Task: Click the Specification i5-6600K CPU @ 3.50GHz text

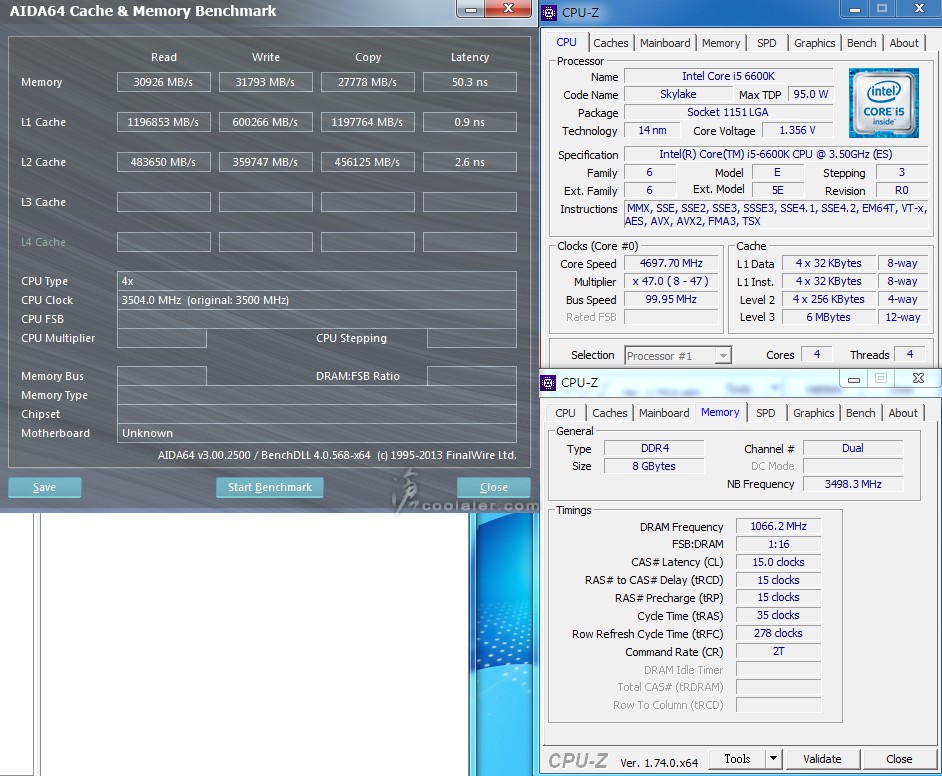Action: pos(776,154)
